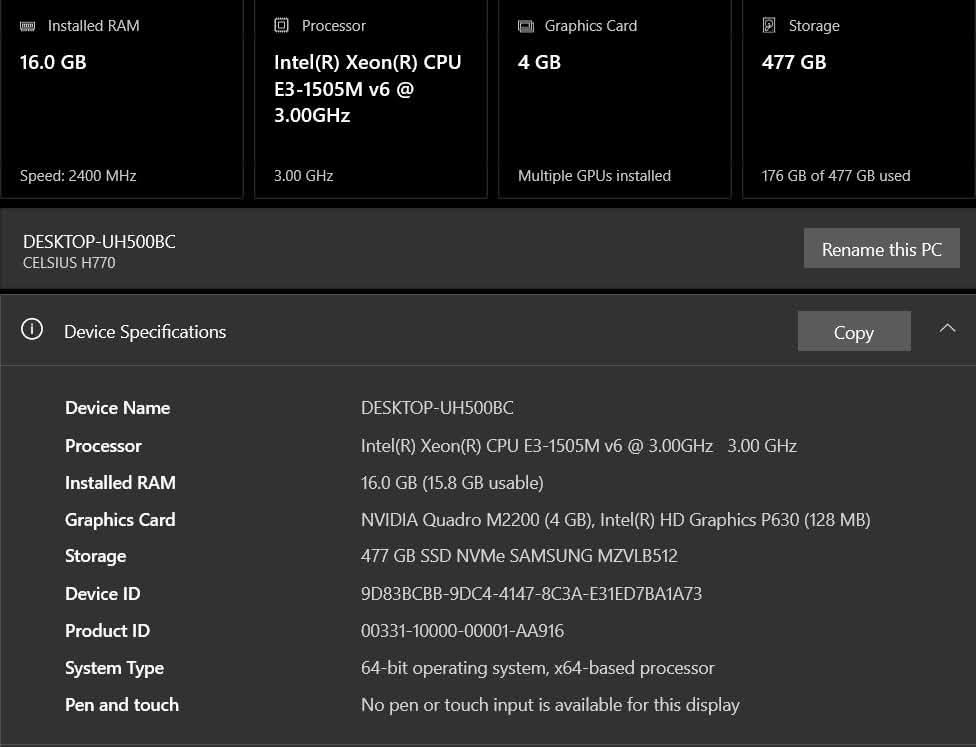Screen dimensions: 976x747
Task: Click Multiple GPUs installed text
Action: click(594, 176)
